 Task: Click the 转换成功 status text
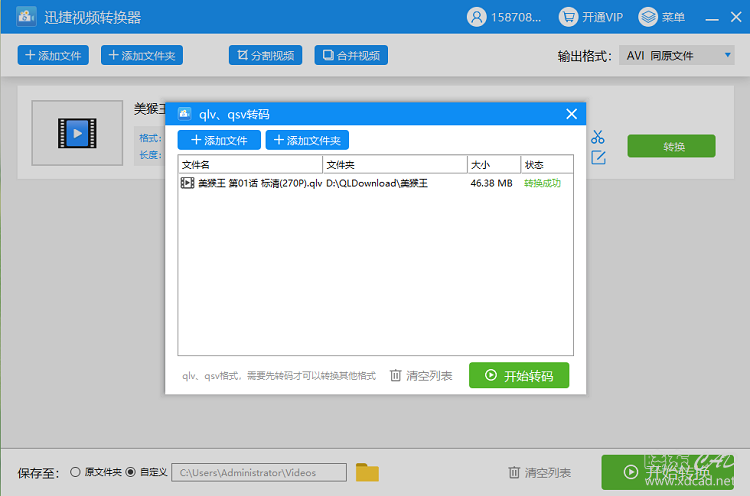[542, 183]
